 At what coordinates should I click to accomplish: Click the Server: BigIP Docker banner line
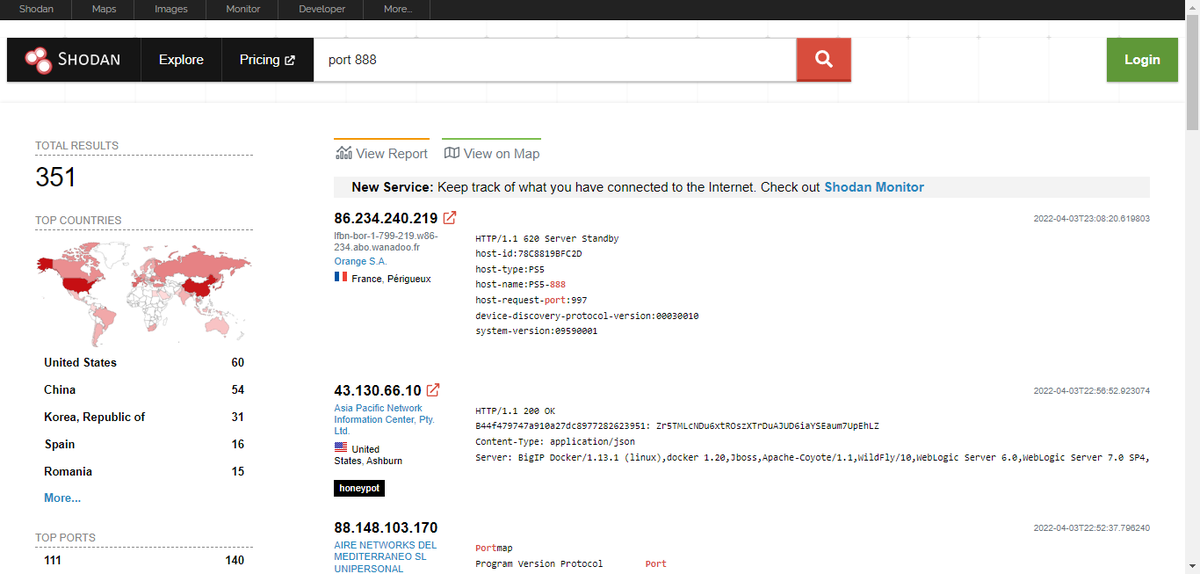click(x=812, y=458)
